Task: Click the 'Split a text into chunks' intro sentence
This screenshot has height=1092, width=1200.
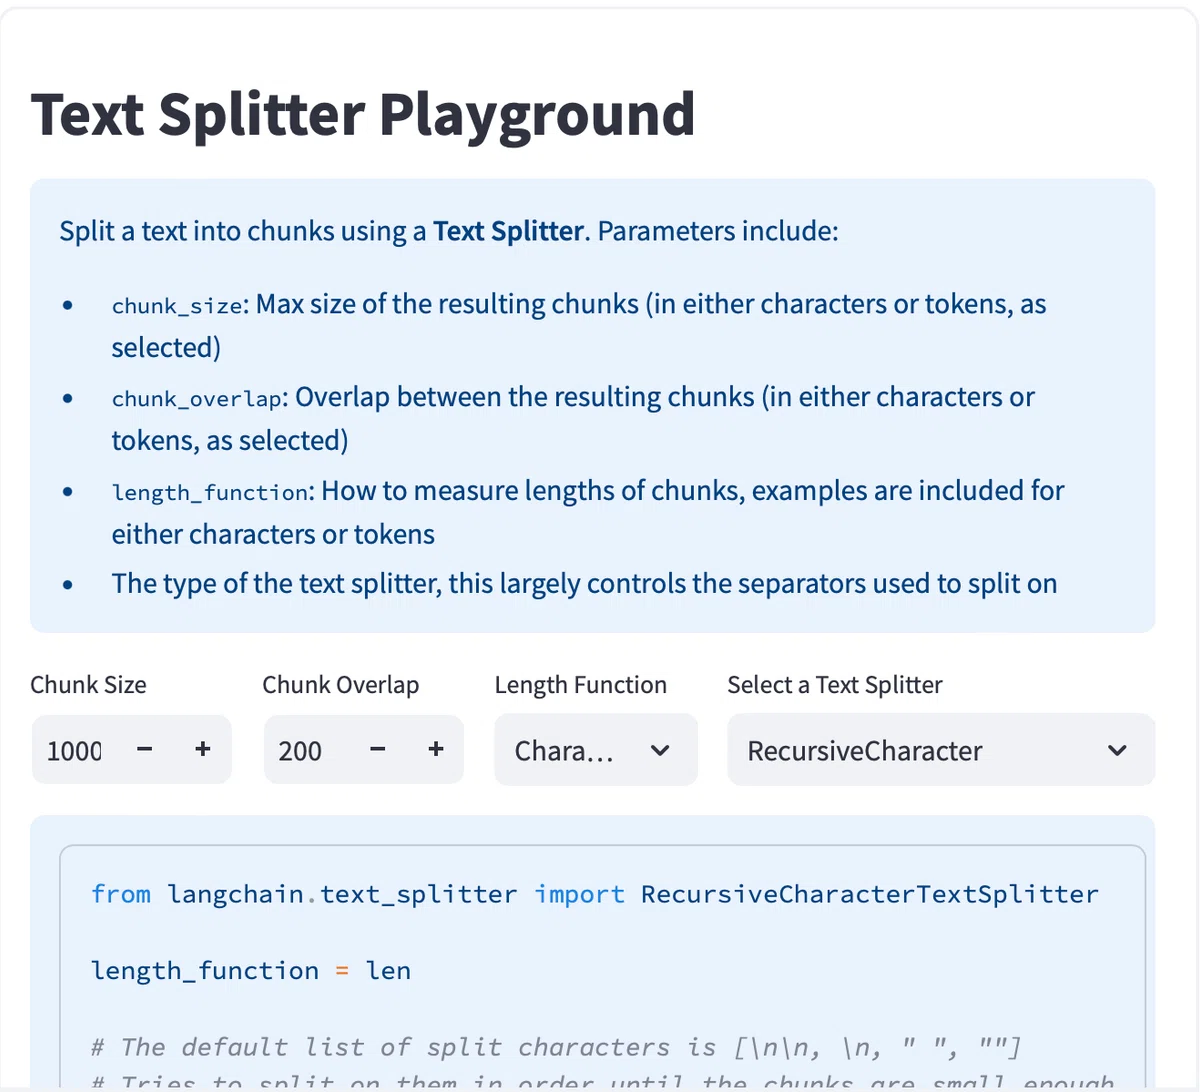Action: 449,231
